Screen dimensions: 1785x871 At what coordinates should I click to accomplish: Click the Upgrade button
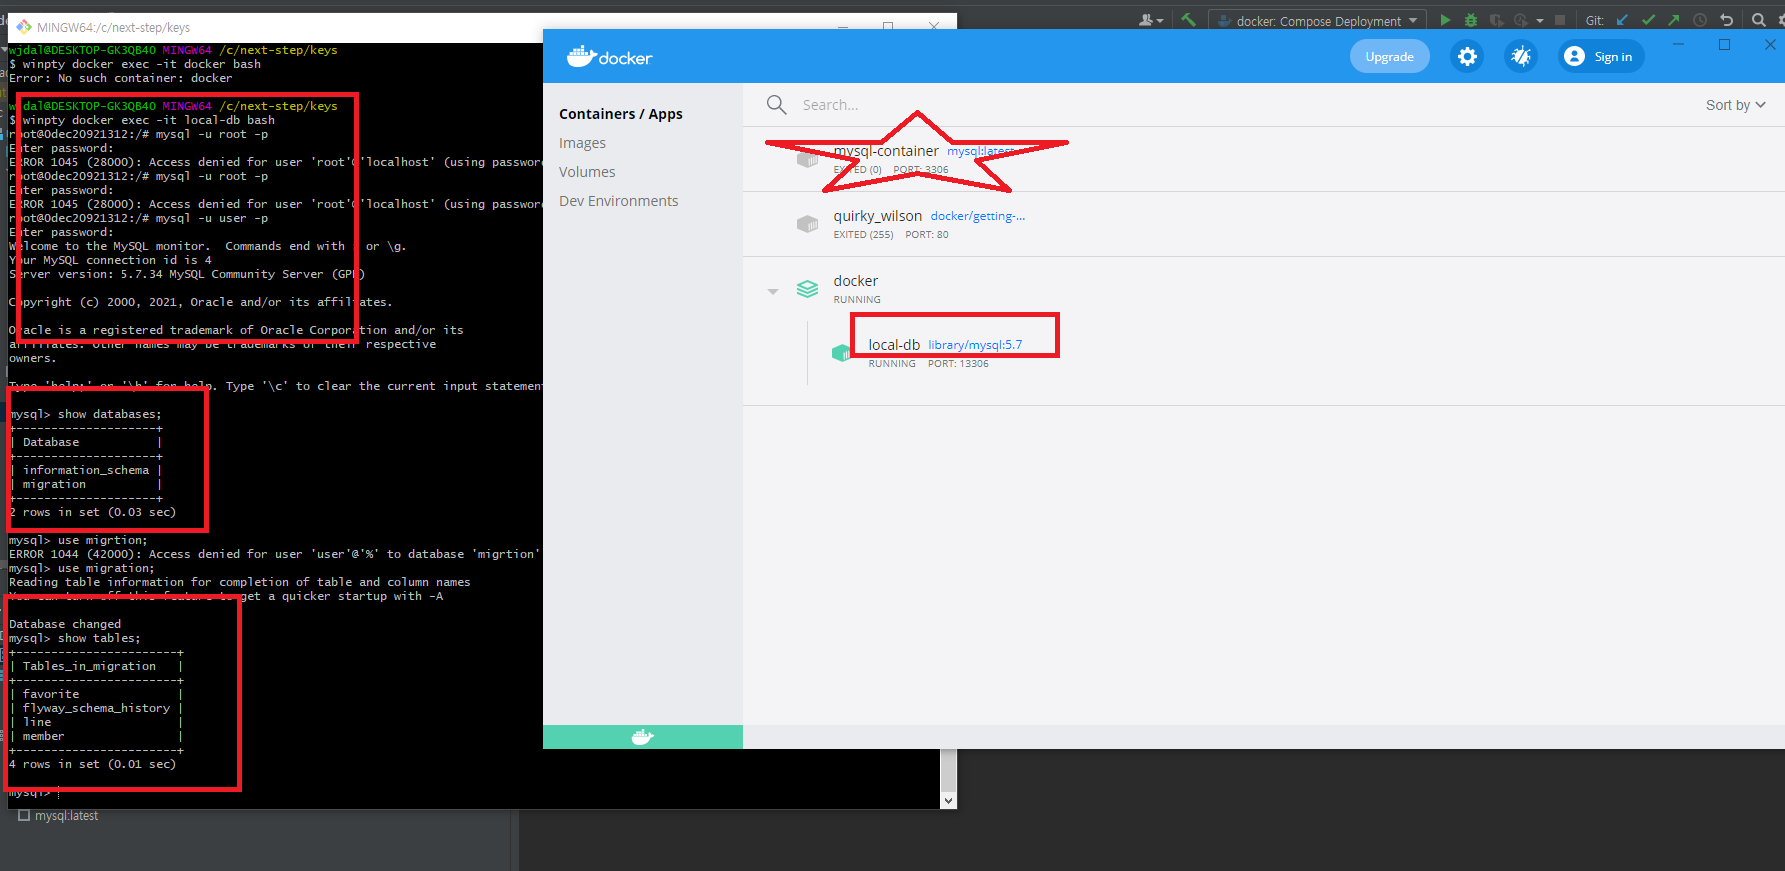tap(1389, 57)
